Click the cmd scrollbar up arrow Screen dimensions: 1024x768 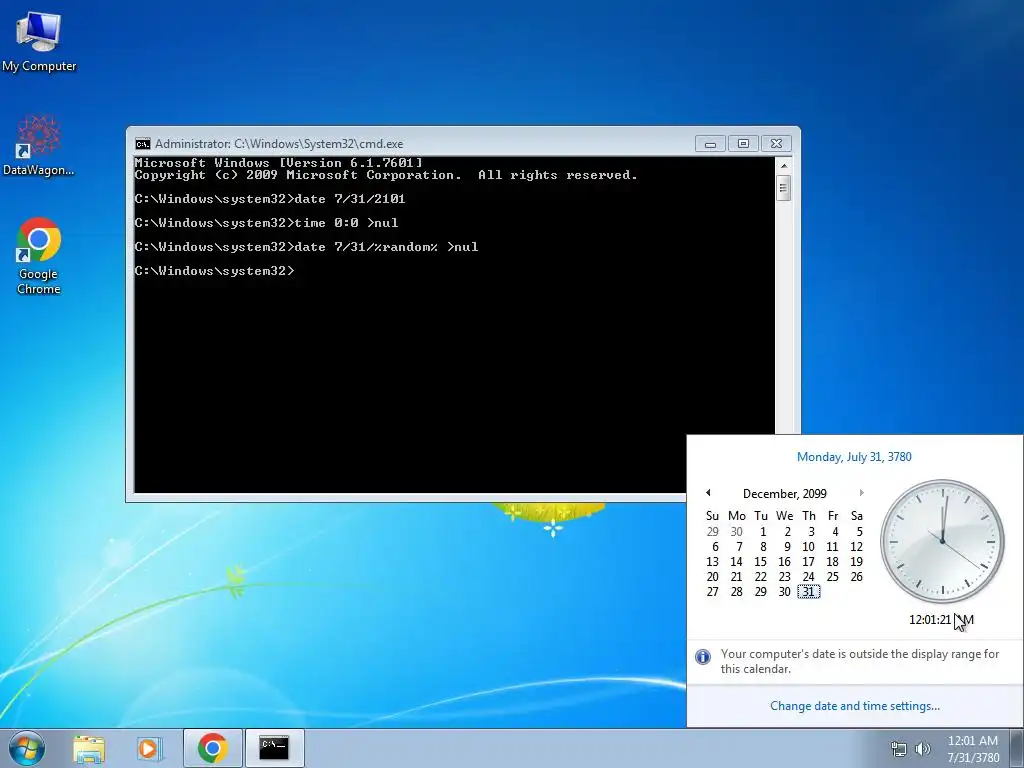pyautogui.click(x=784, y=166)
